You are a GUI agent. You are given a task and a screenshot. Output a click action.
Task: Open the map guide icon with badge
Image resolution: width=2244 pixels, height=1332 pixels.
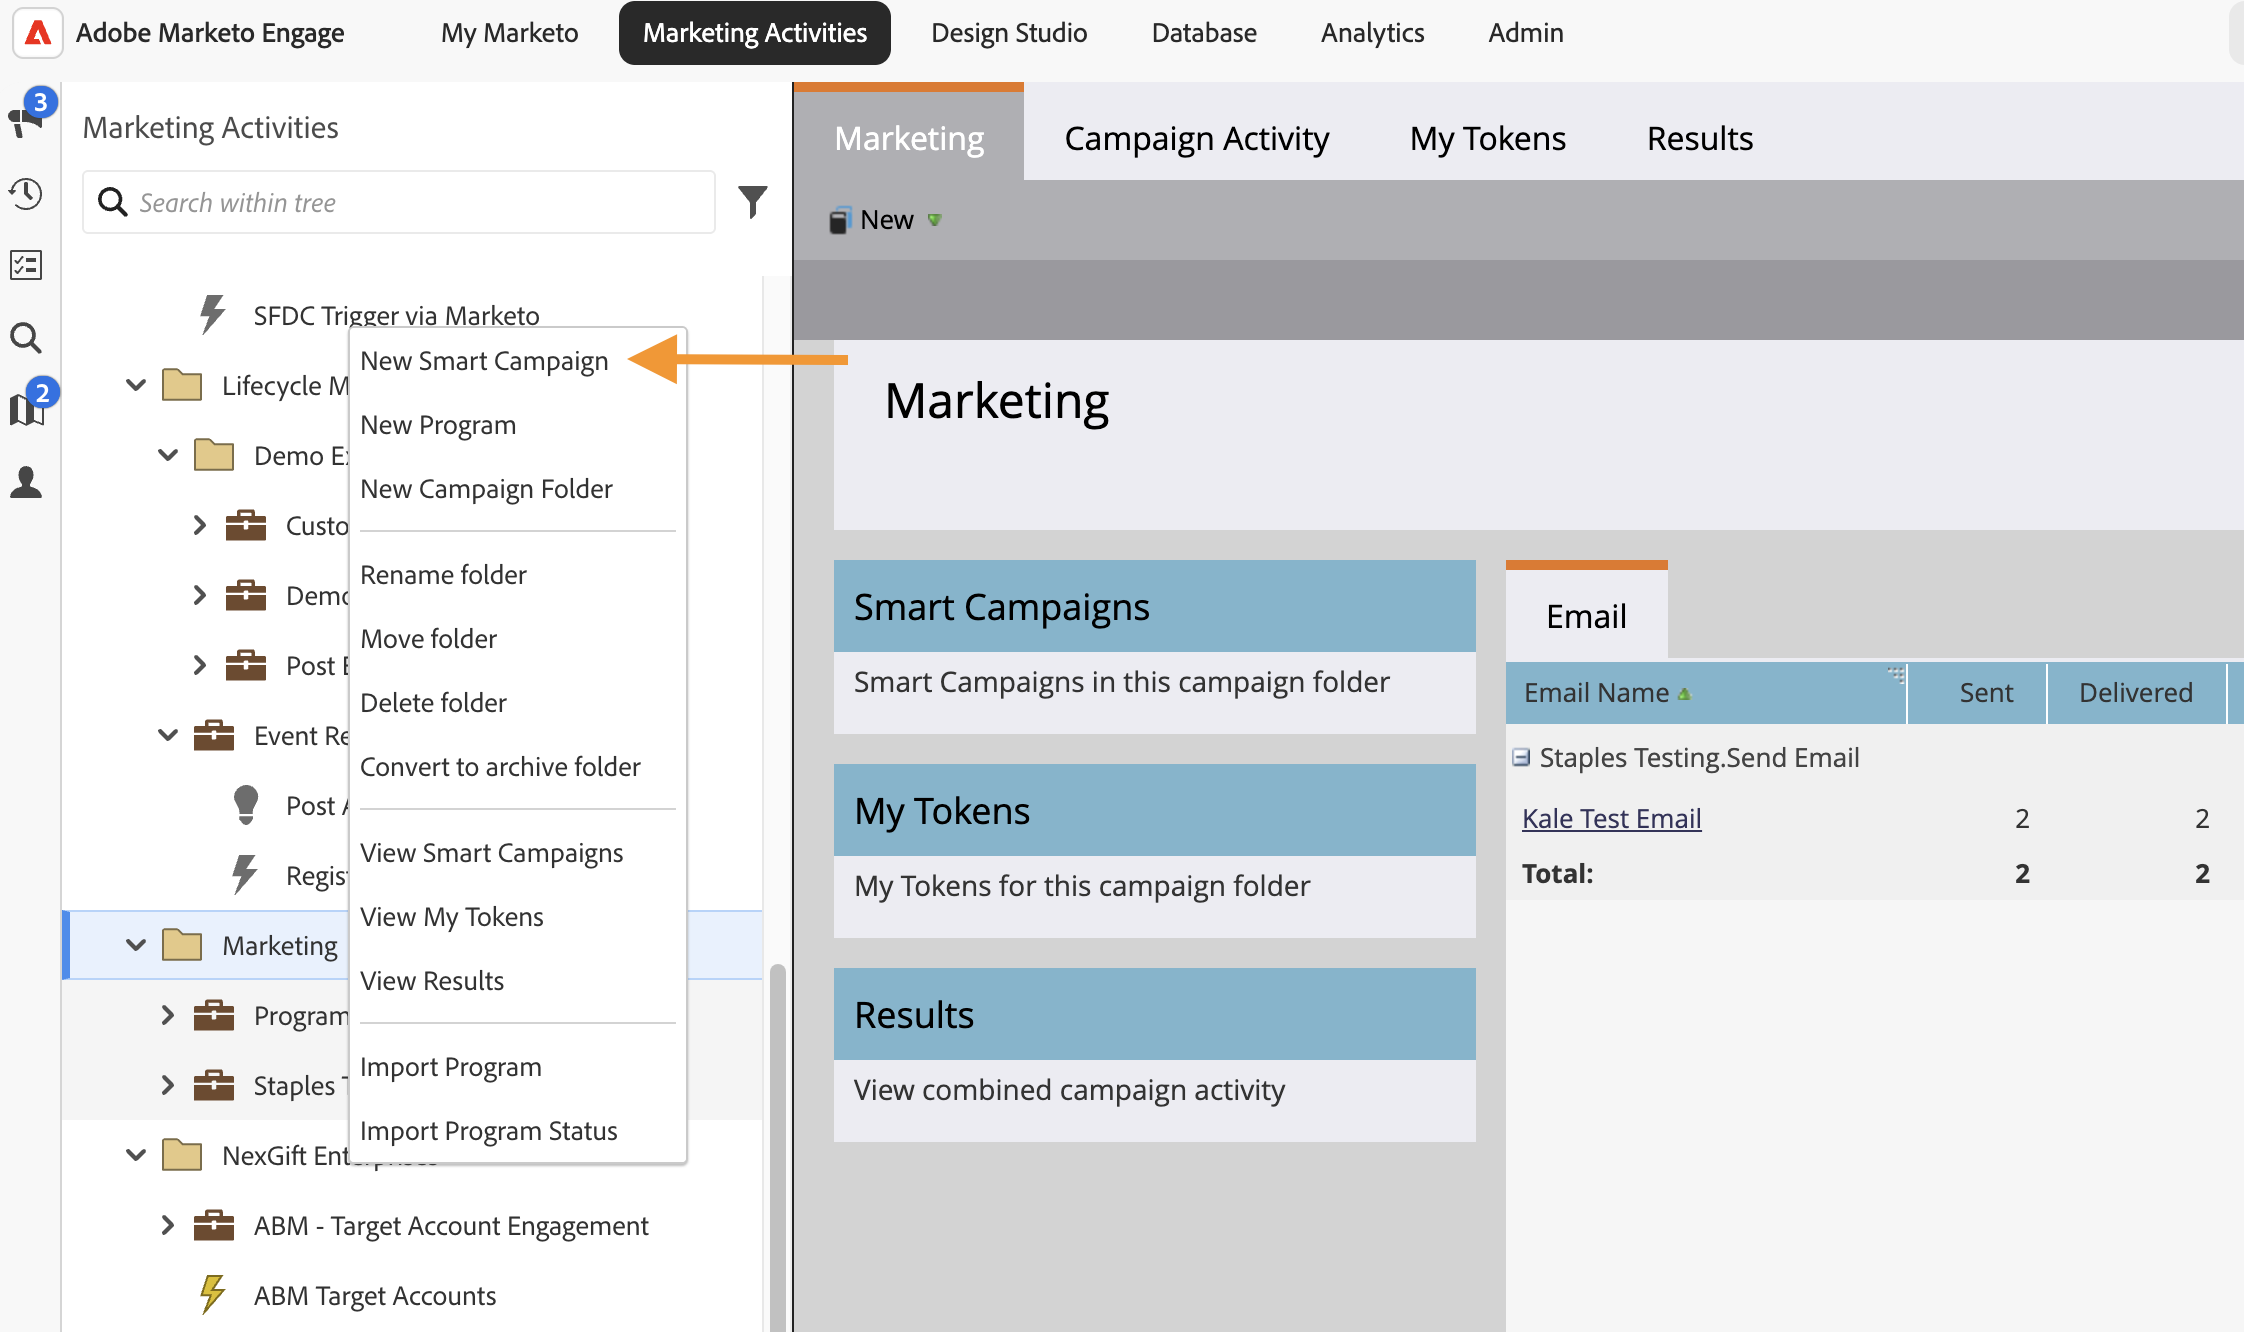point(26,408)
